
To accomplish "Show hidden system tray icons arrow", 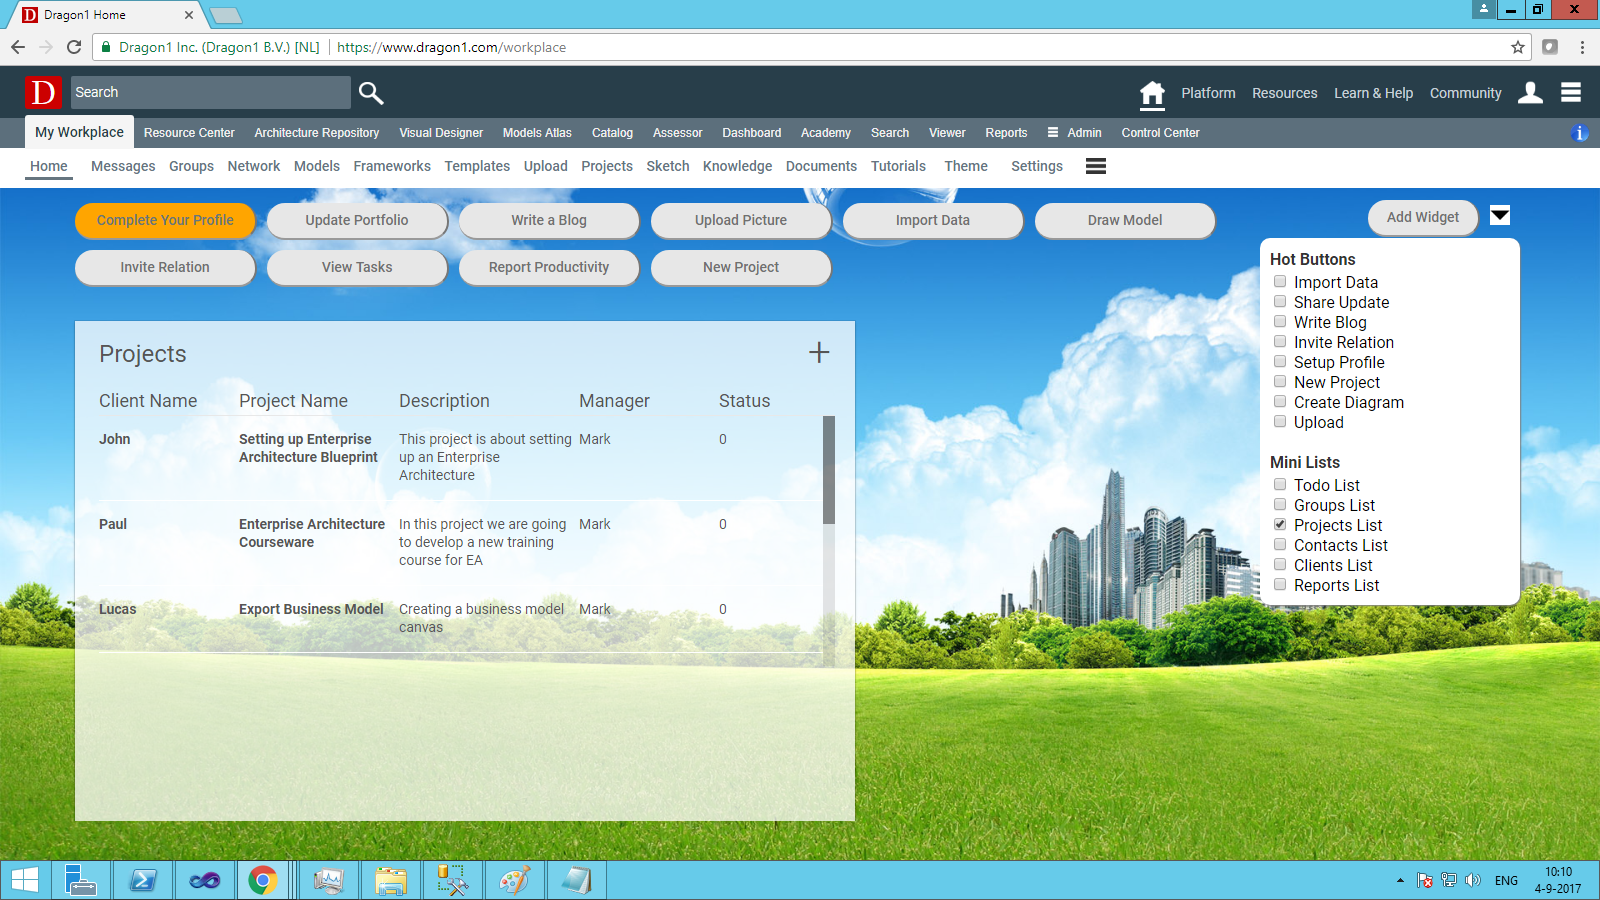I will point(1400,880).
